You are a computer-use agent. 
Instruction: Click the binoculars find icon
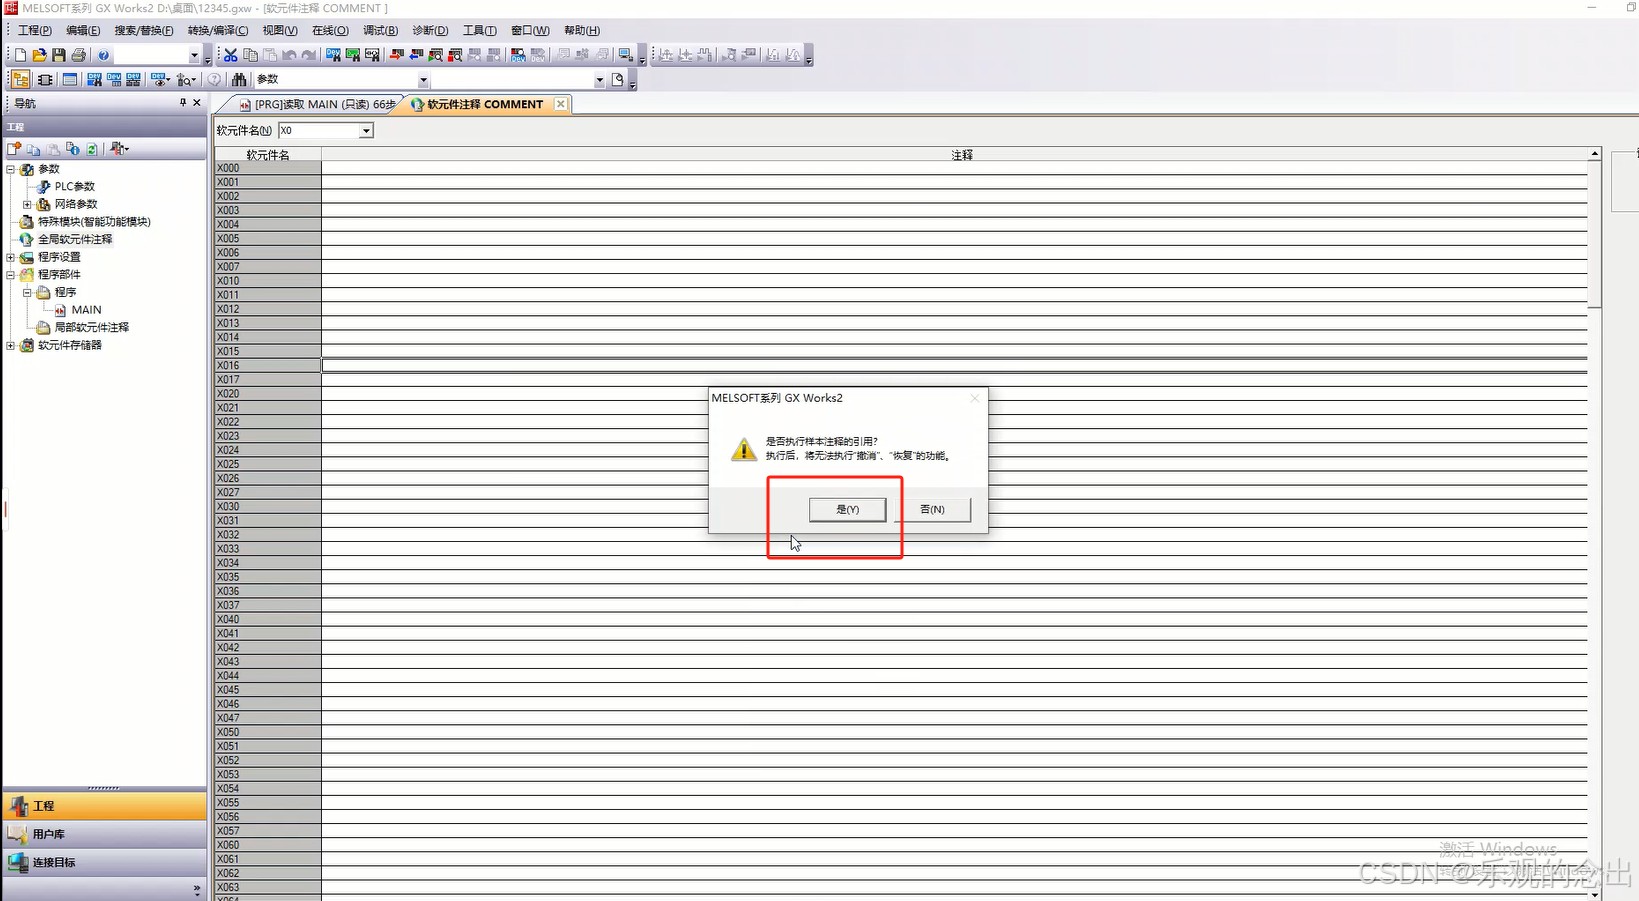239,79
